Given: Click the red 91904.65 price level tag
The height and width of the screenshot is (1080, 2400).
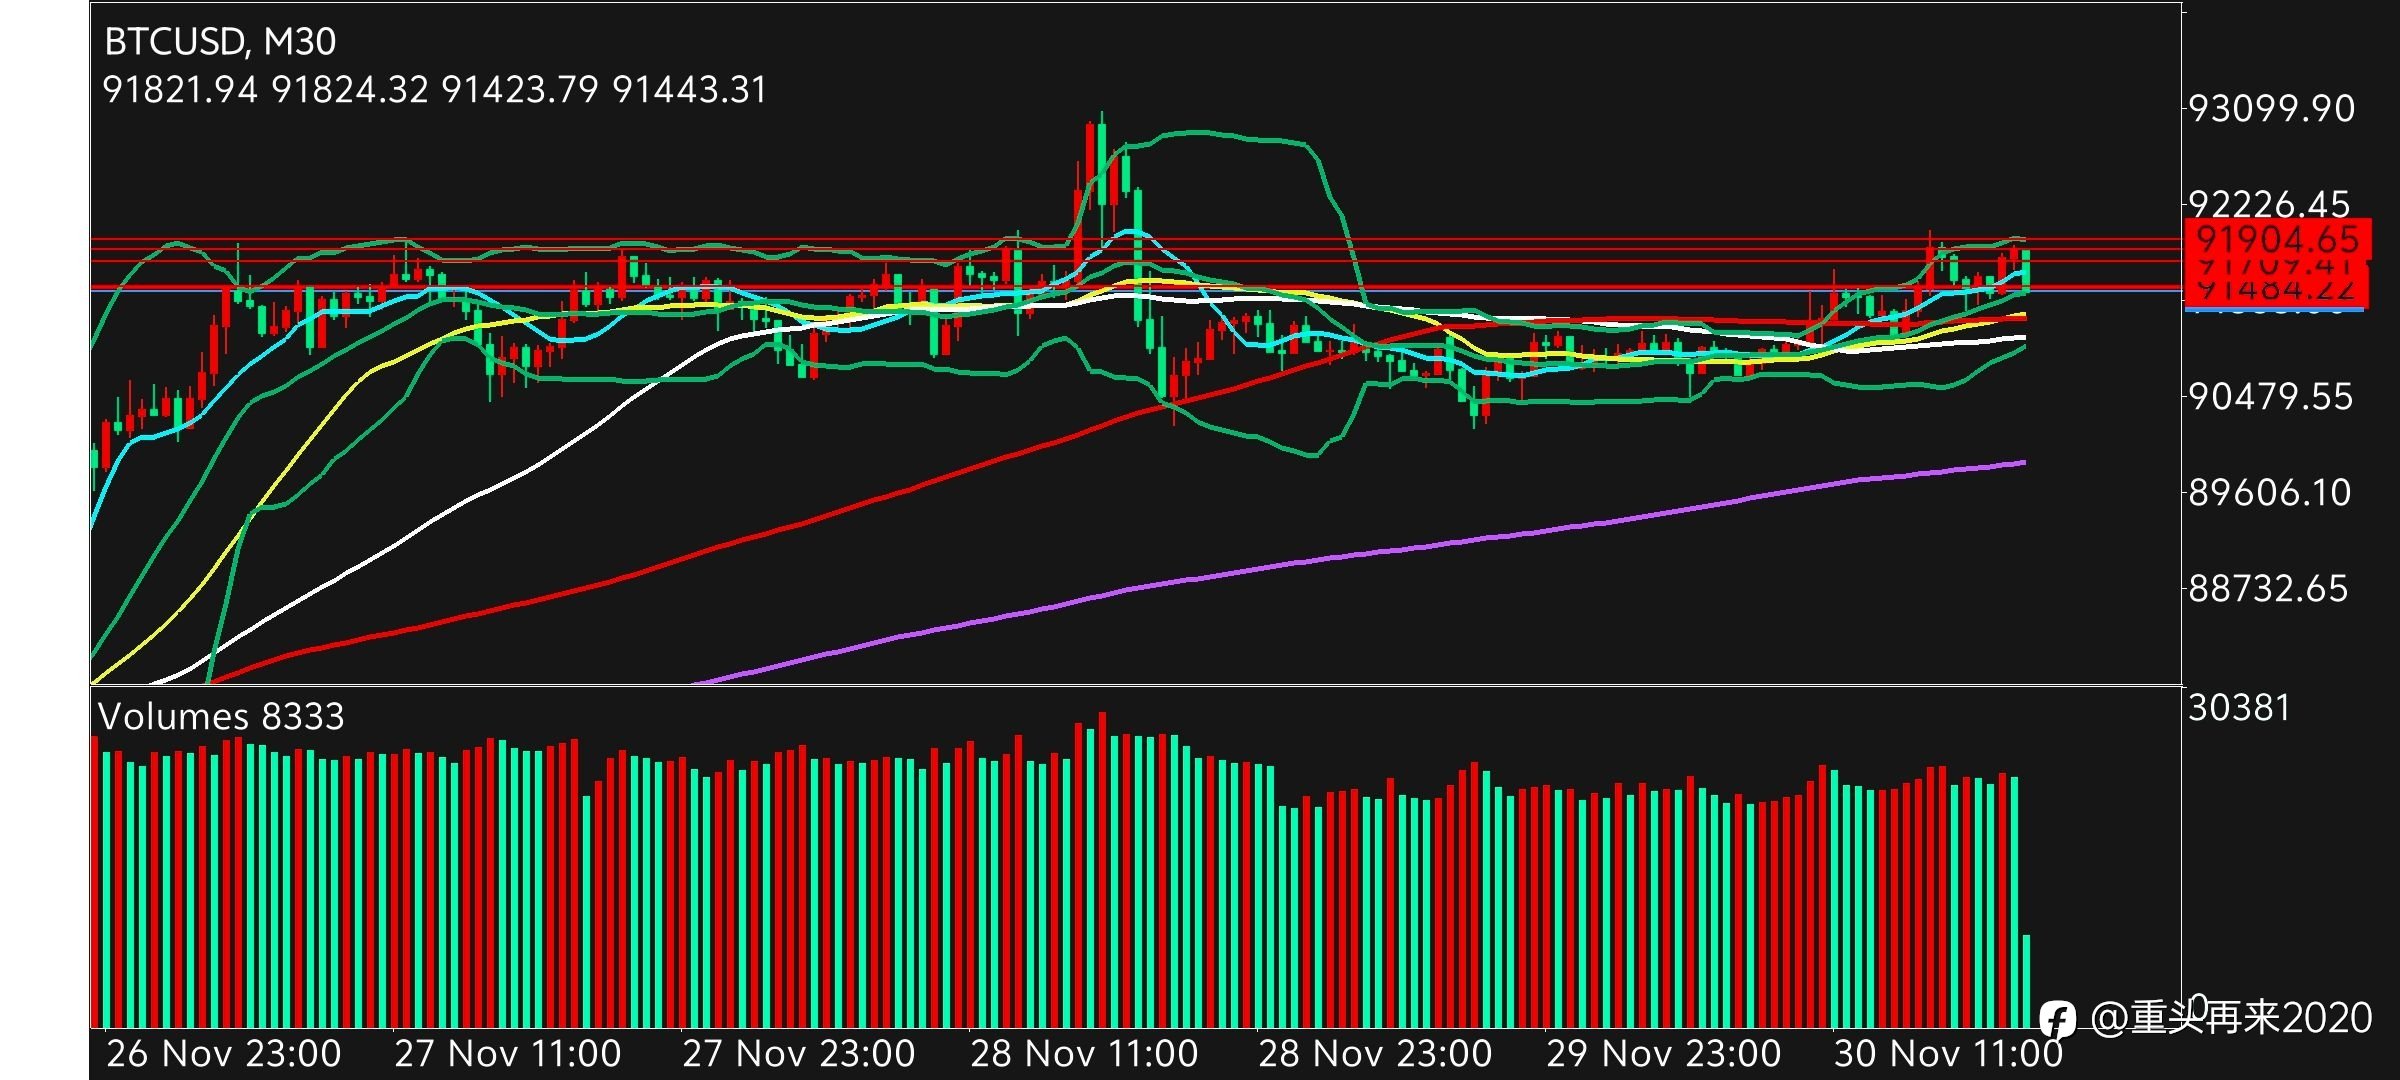Looking at the screenshot, I should (x=2278, y=239).
